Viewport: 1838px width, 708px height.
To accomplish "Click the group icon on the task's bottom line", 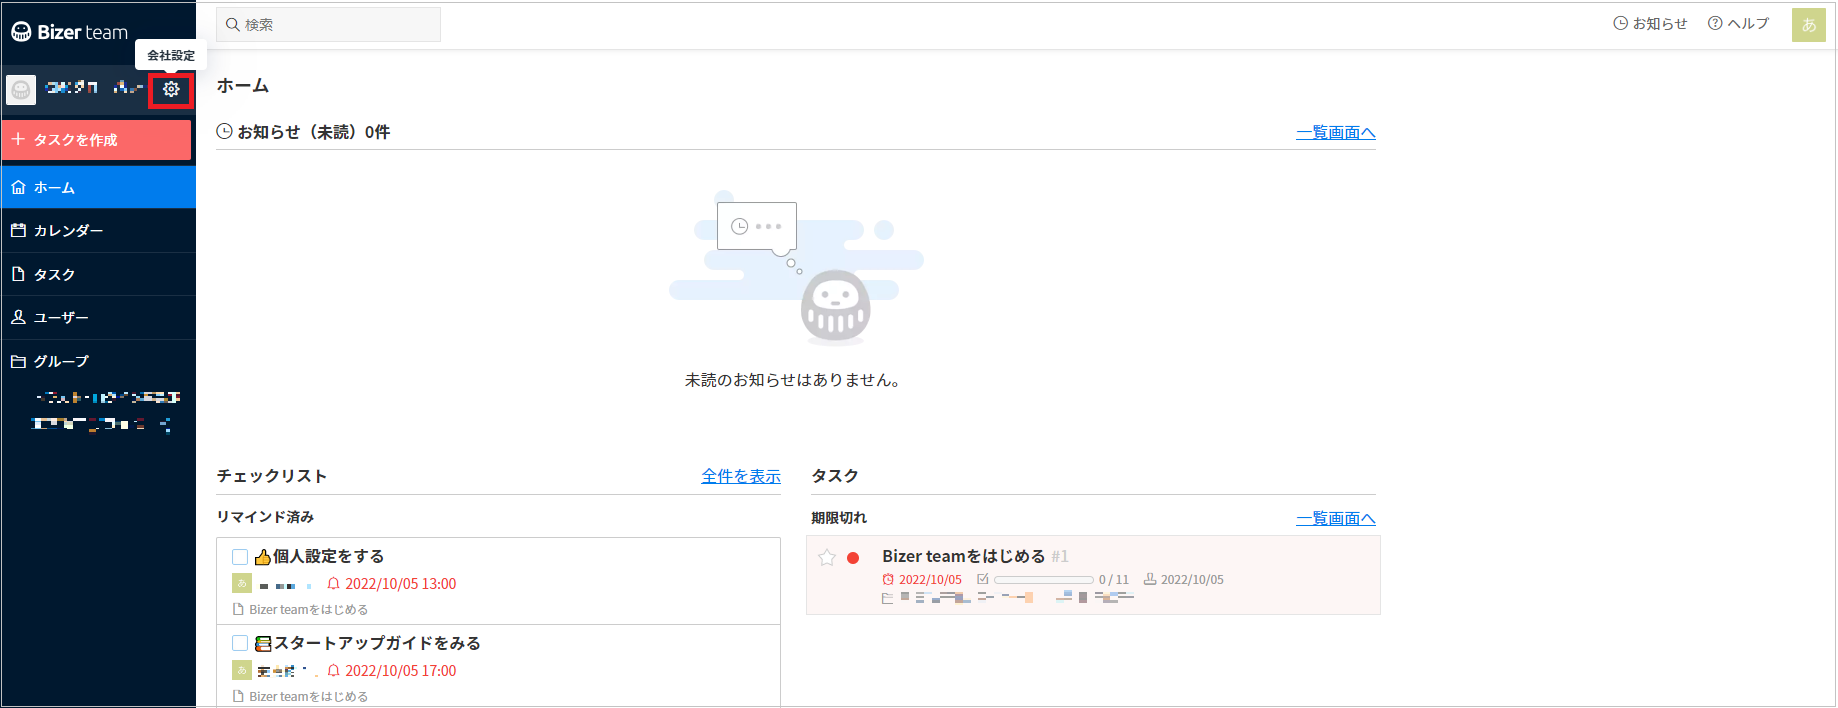I will click(x=888, y=598).
